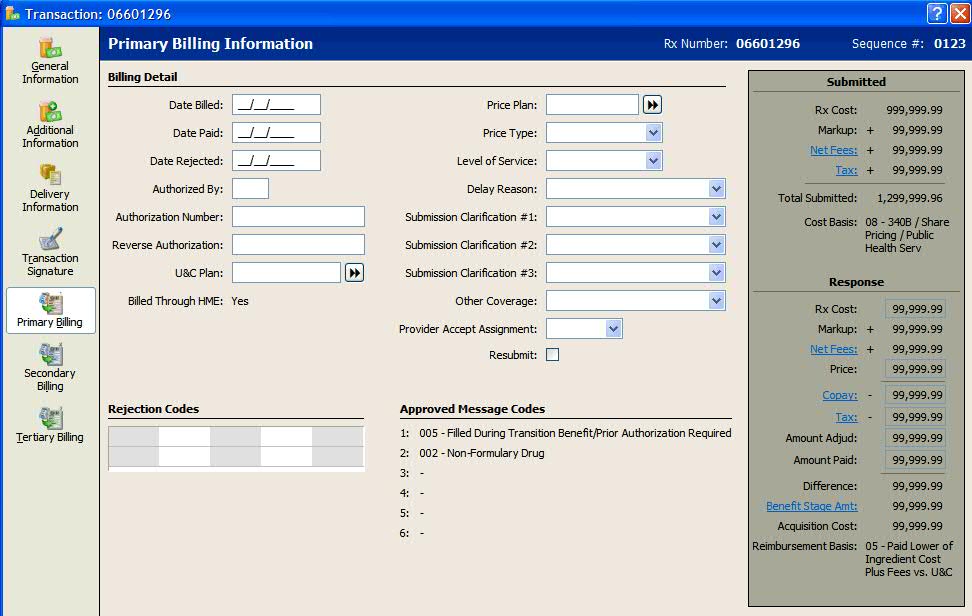Click the Submitted Rx Cost value 999,999.99
Viewport: 972px width, 616px height.
coord(914,110)
